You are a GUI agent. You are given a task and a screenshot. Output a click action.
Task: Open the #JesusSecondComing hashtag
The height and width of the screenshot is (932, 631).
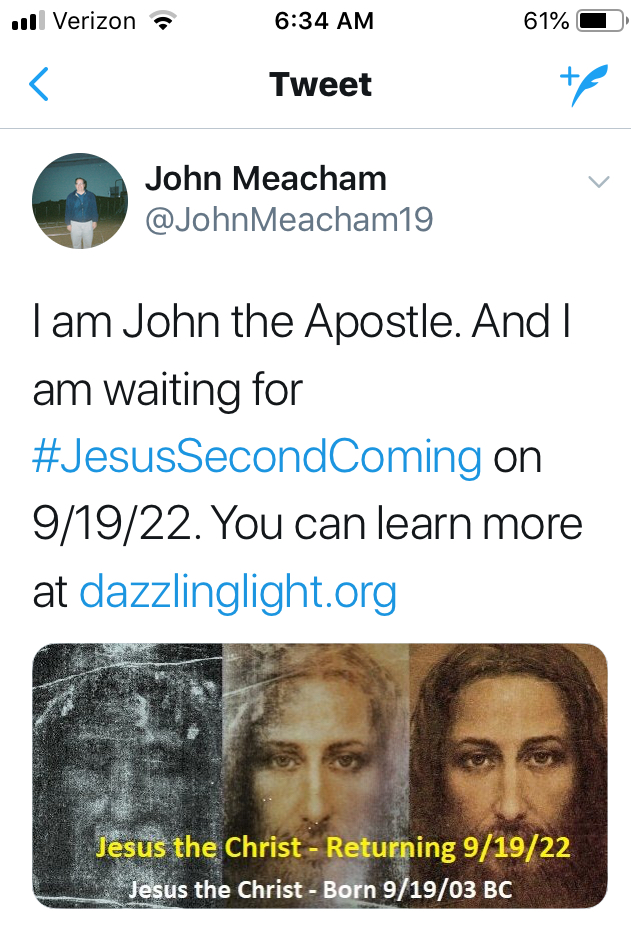(x=257, y=457)
